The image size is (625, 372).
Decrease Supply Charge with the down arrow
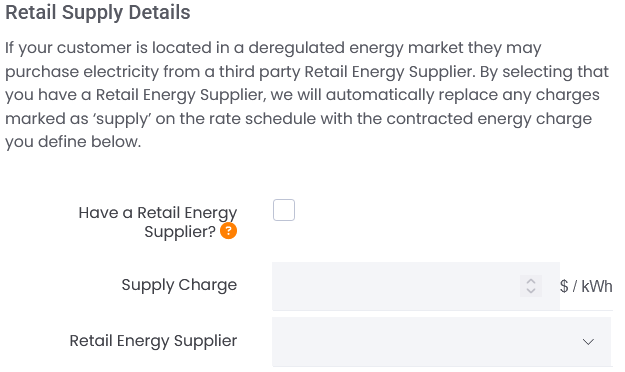531,291
